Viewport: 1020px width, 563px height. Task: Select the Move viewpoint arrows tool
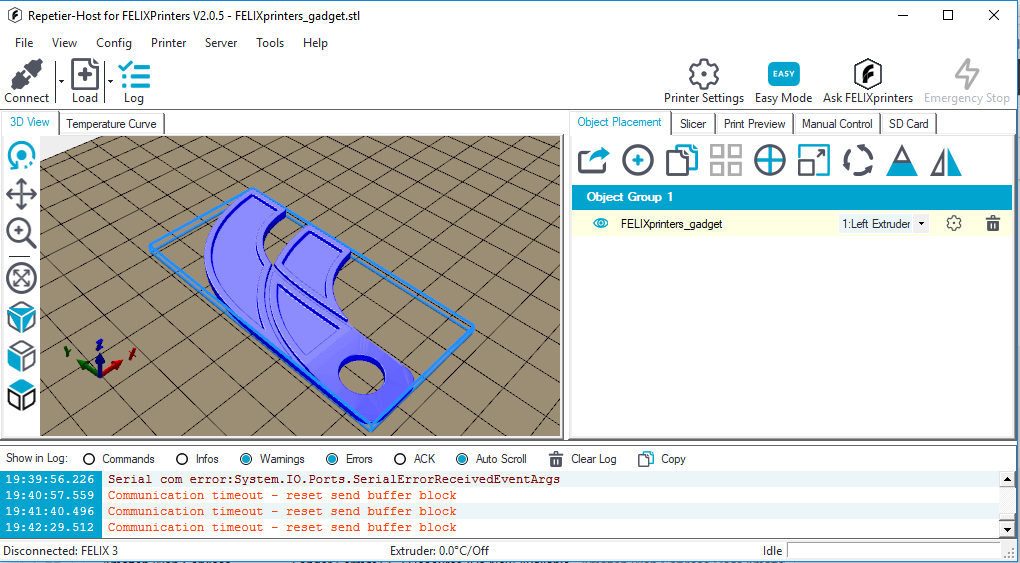click(21, 194)
